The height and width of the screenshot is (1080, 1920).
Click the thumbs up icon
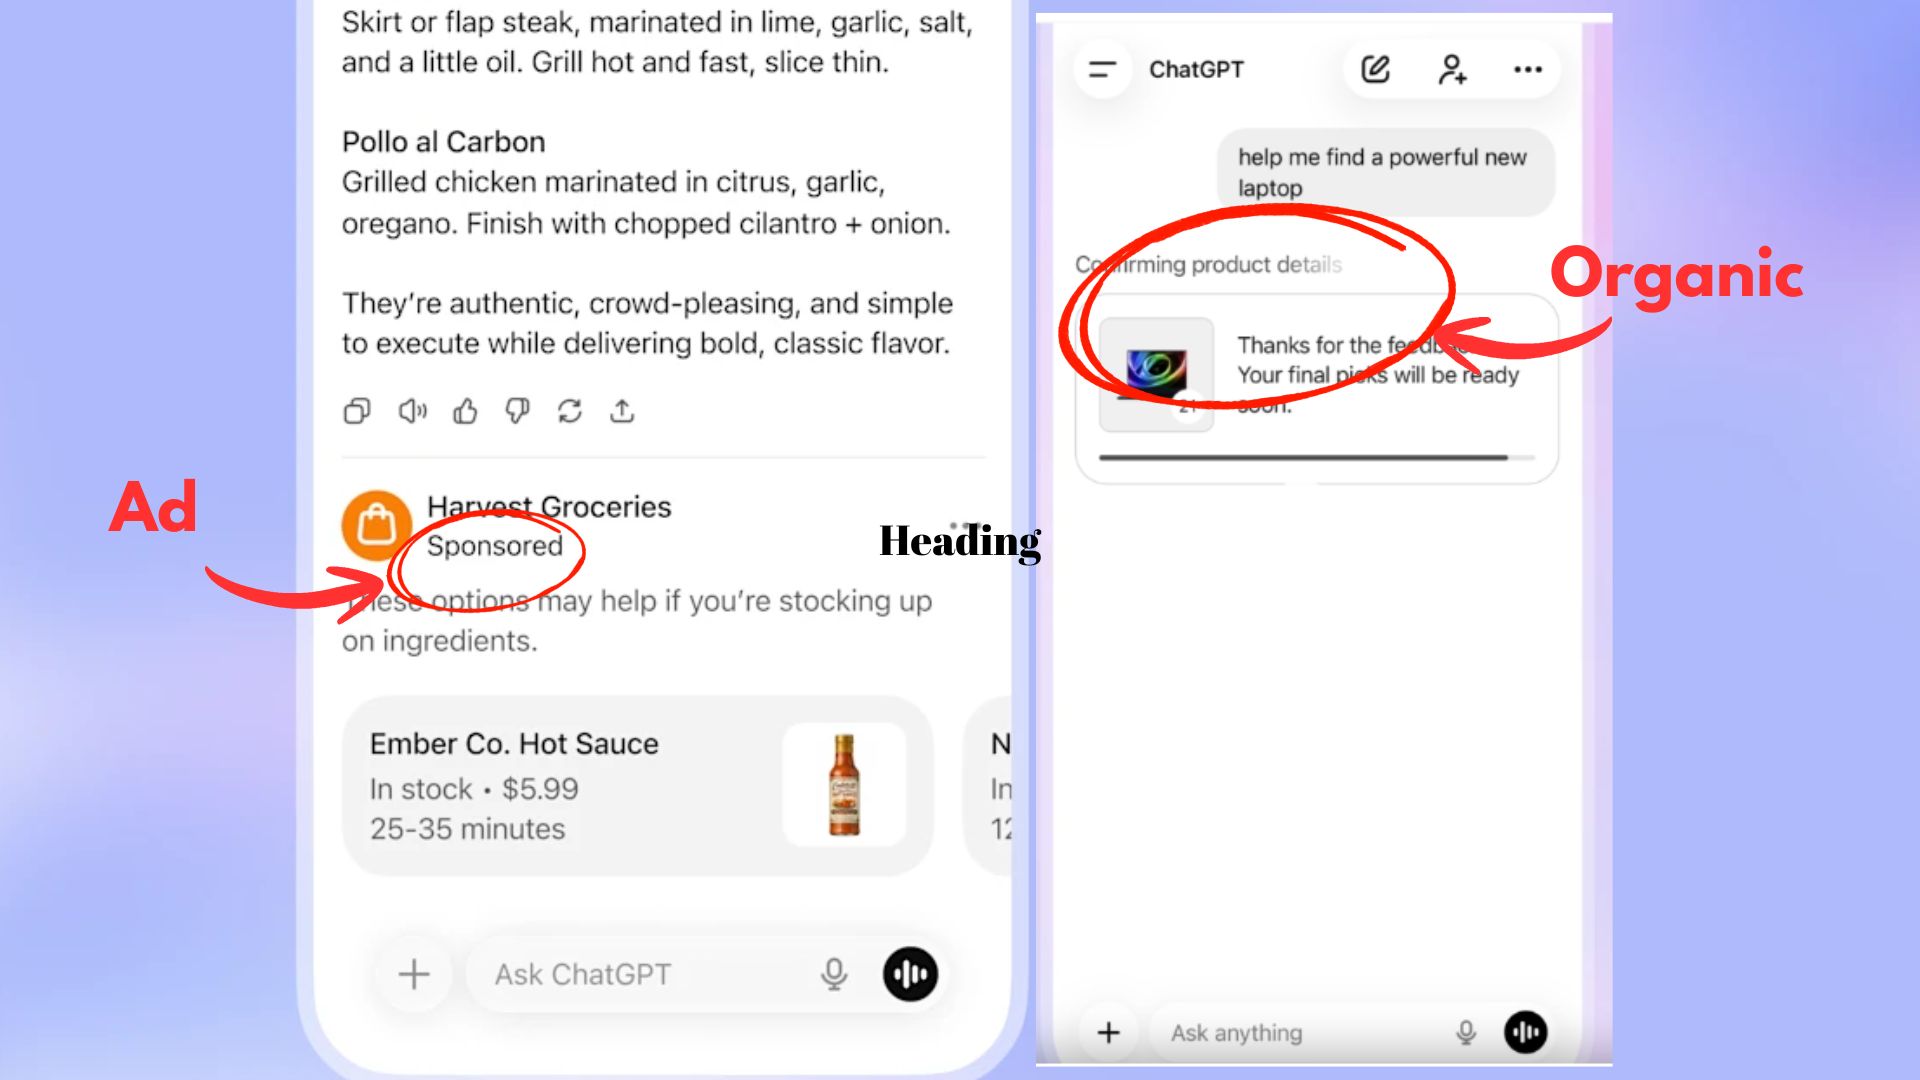pyautogui.click(x=465, y=411)
